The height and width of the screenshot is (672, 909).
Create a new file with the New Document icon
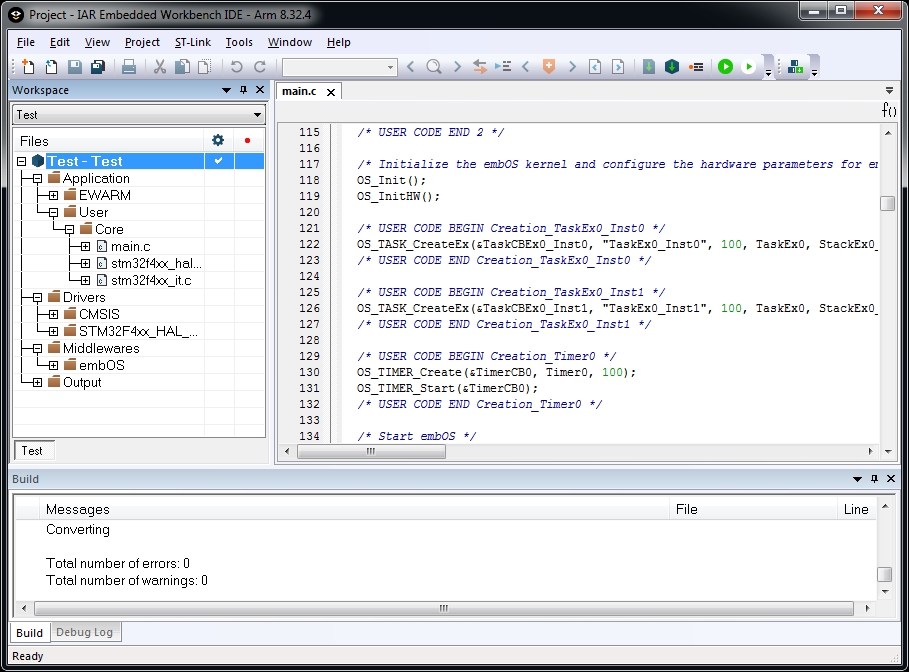[x=28, y=67]
